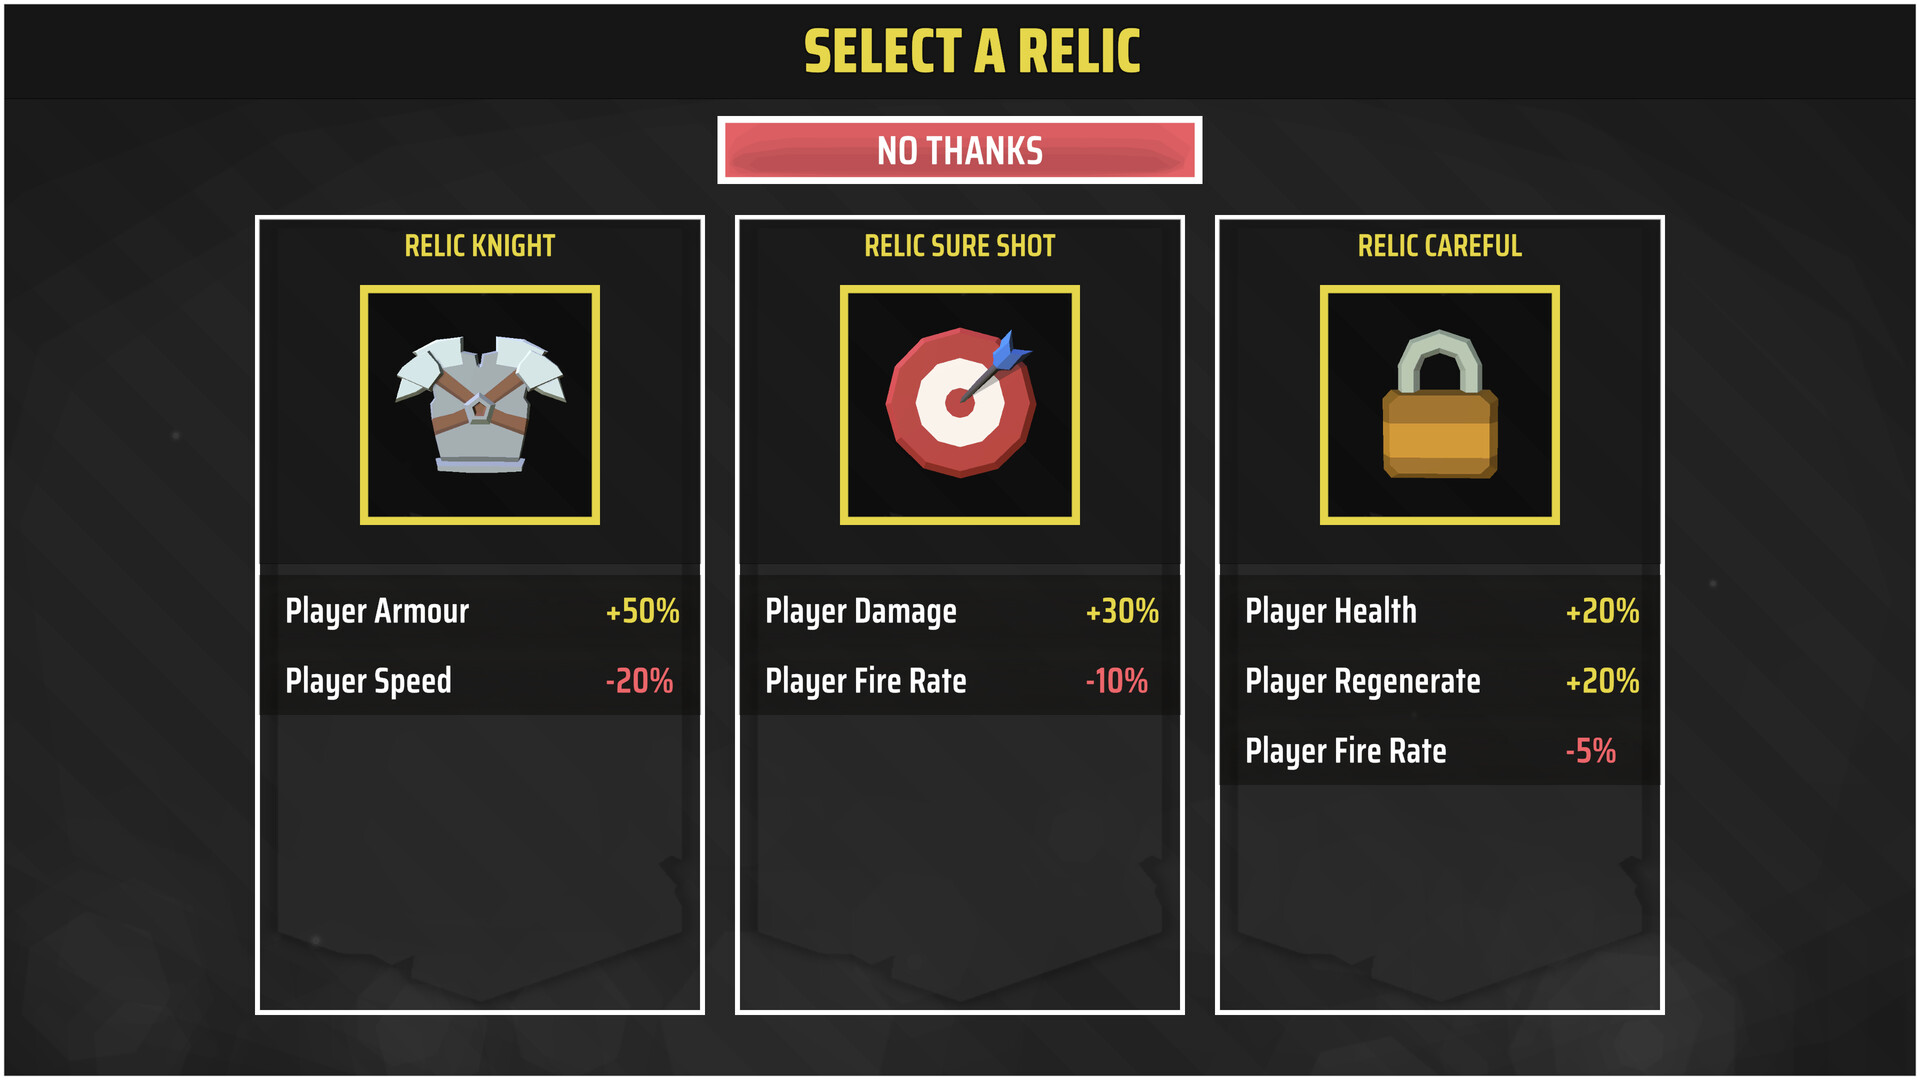This screenshot has height=1080, width=1920.
Task: Click the Select A Relic heading
Action: point(972,52)
